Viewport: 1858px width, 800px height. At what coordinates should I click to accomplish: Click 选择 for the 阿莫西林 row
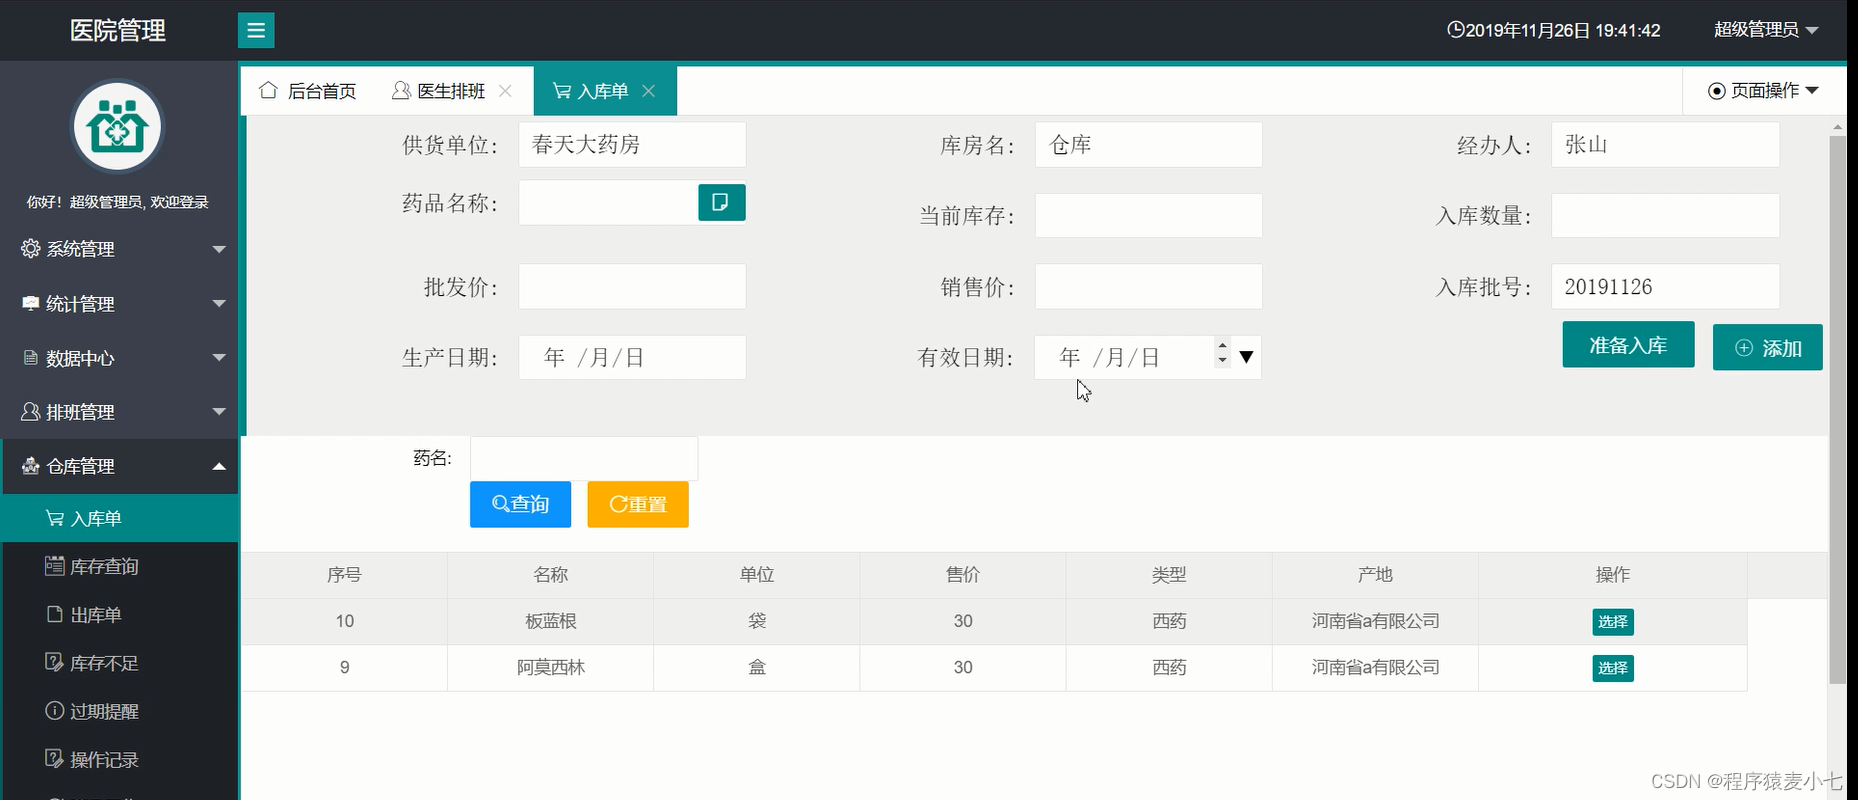[1612, 668]
